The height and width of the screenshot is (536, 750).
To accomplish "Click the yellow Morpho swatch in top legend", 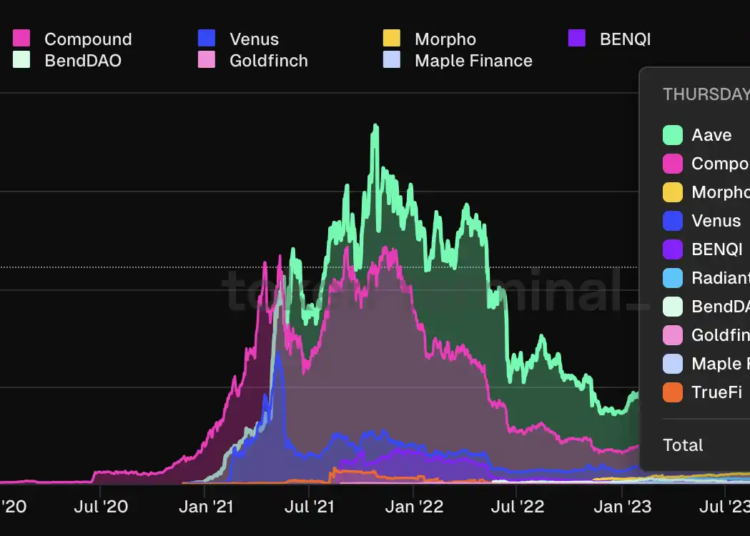I will pos(392,39).
